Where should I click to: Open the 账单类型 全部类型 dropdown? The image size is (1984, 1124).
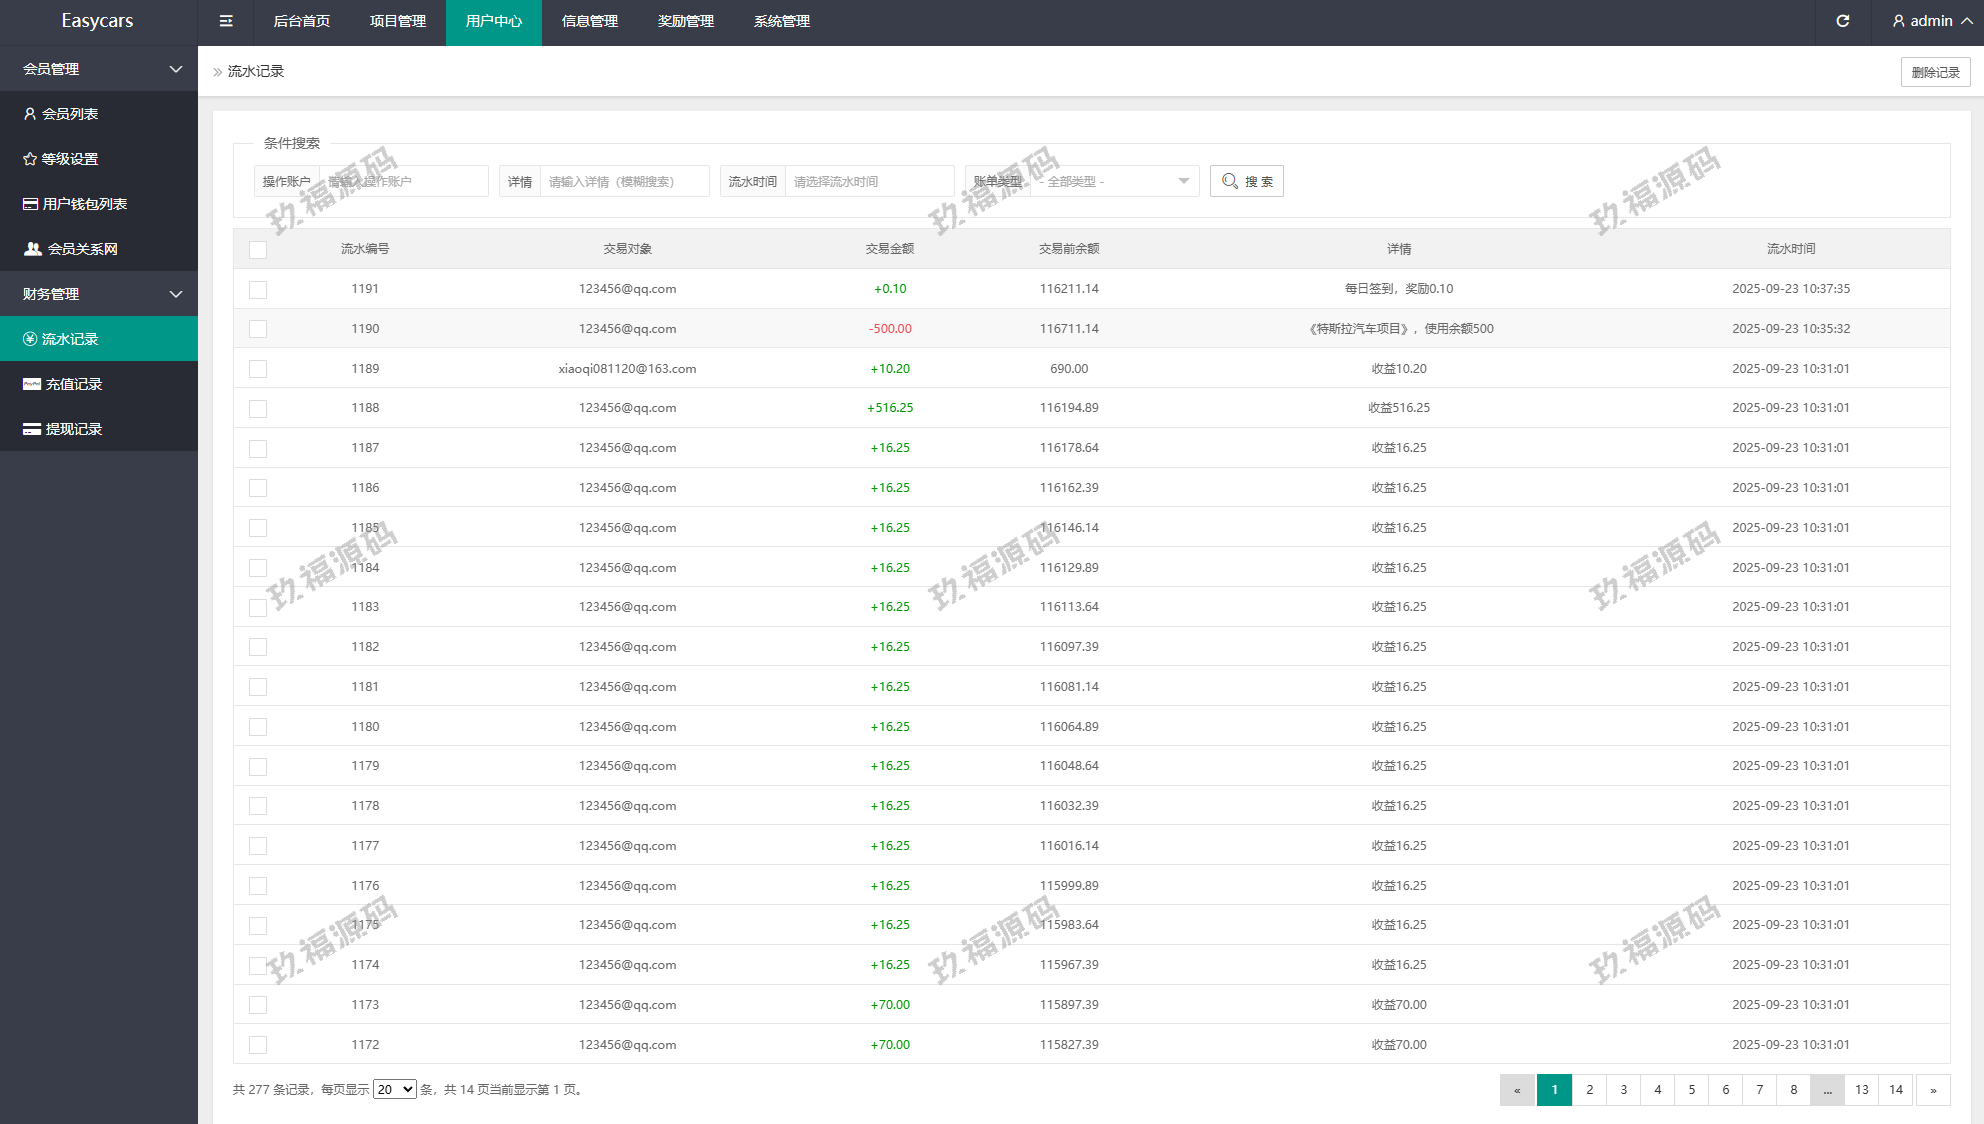pyautogui.click(x=1114, y=181)
